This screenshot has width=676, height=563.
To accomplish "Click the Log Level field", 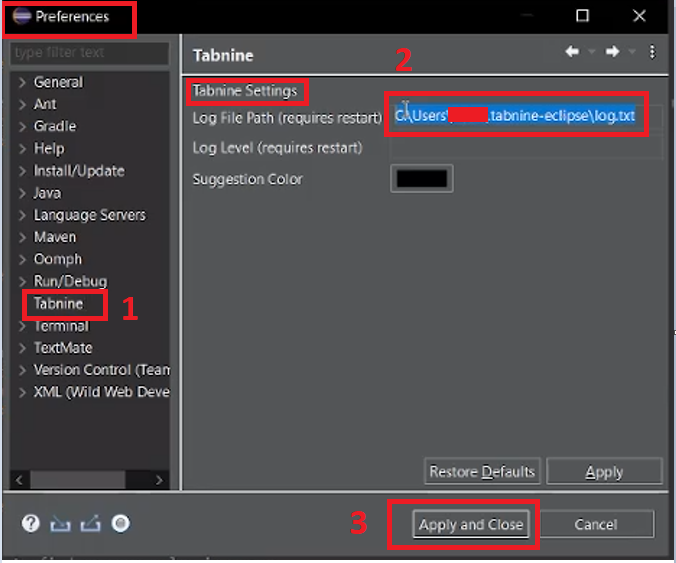I will pyautogui.click(x=526, y=148).
